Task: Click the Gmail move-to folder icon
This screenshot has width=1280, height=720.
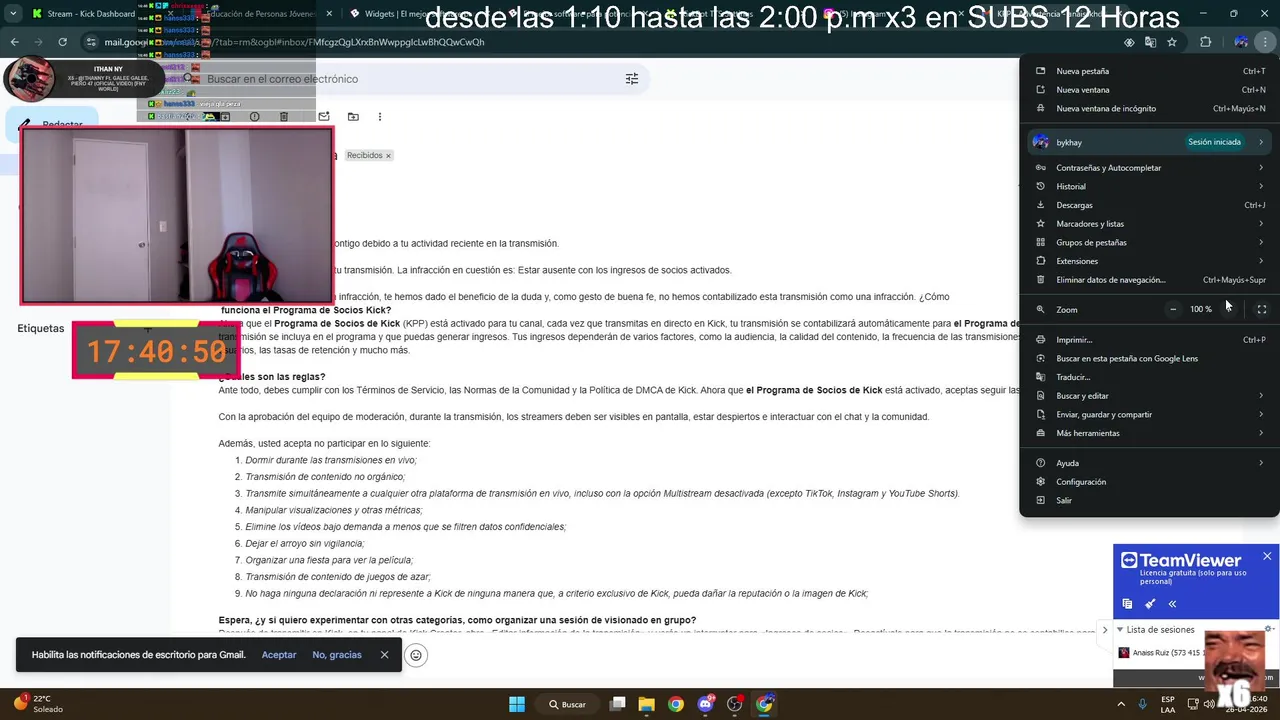Action: (x=353, y=117)
